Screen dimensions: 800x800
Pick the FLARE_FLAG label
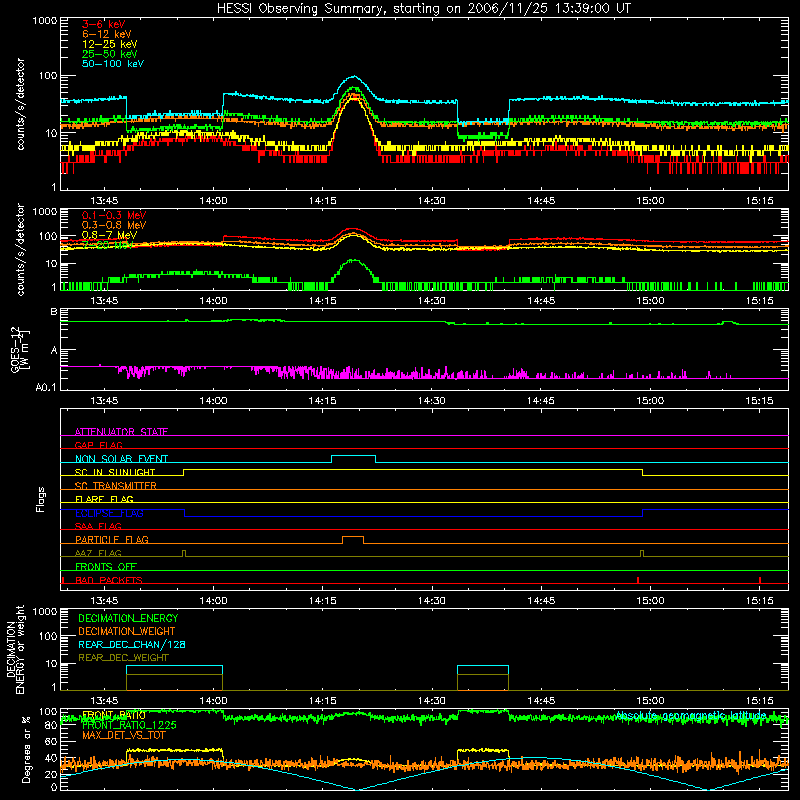tap(104, 499)
